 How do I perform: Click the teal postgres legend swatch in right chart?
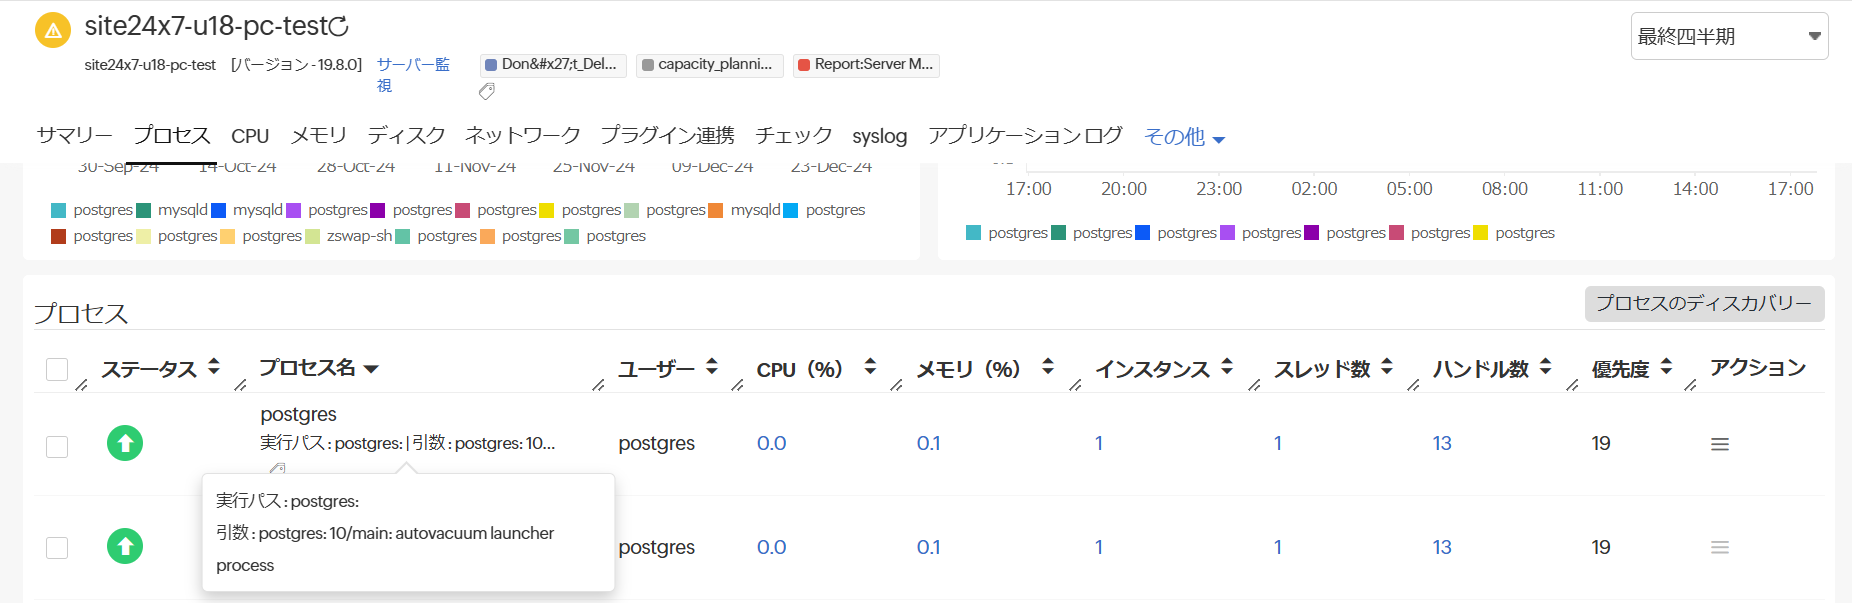pos(973,233)
